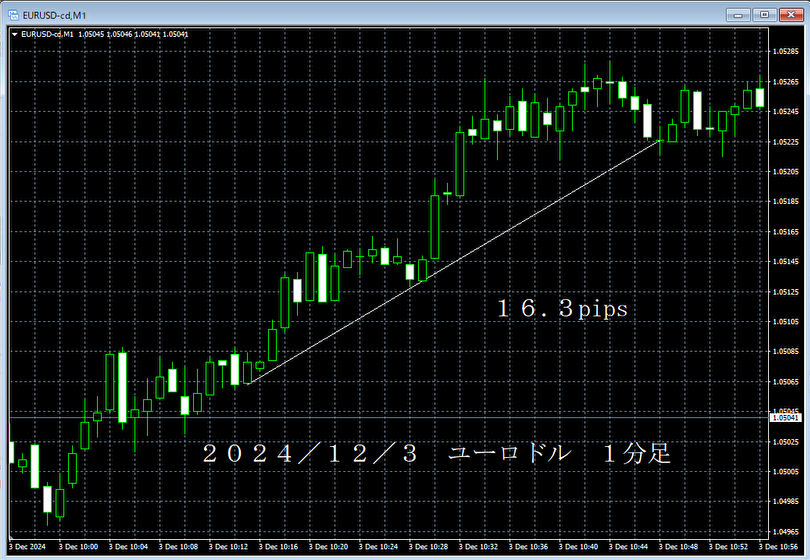810x560 pixels.
Task: Select the '2024/12/3 ユーロドル 1分足' text label
Action: pos(437,454)
